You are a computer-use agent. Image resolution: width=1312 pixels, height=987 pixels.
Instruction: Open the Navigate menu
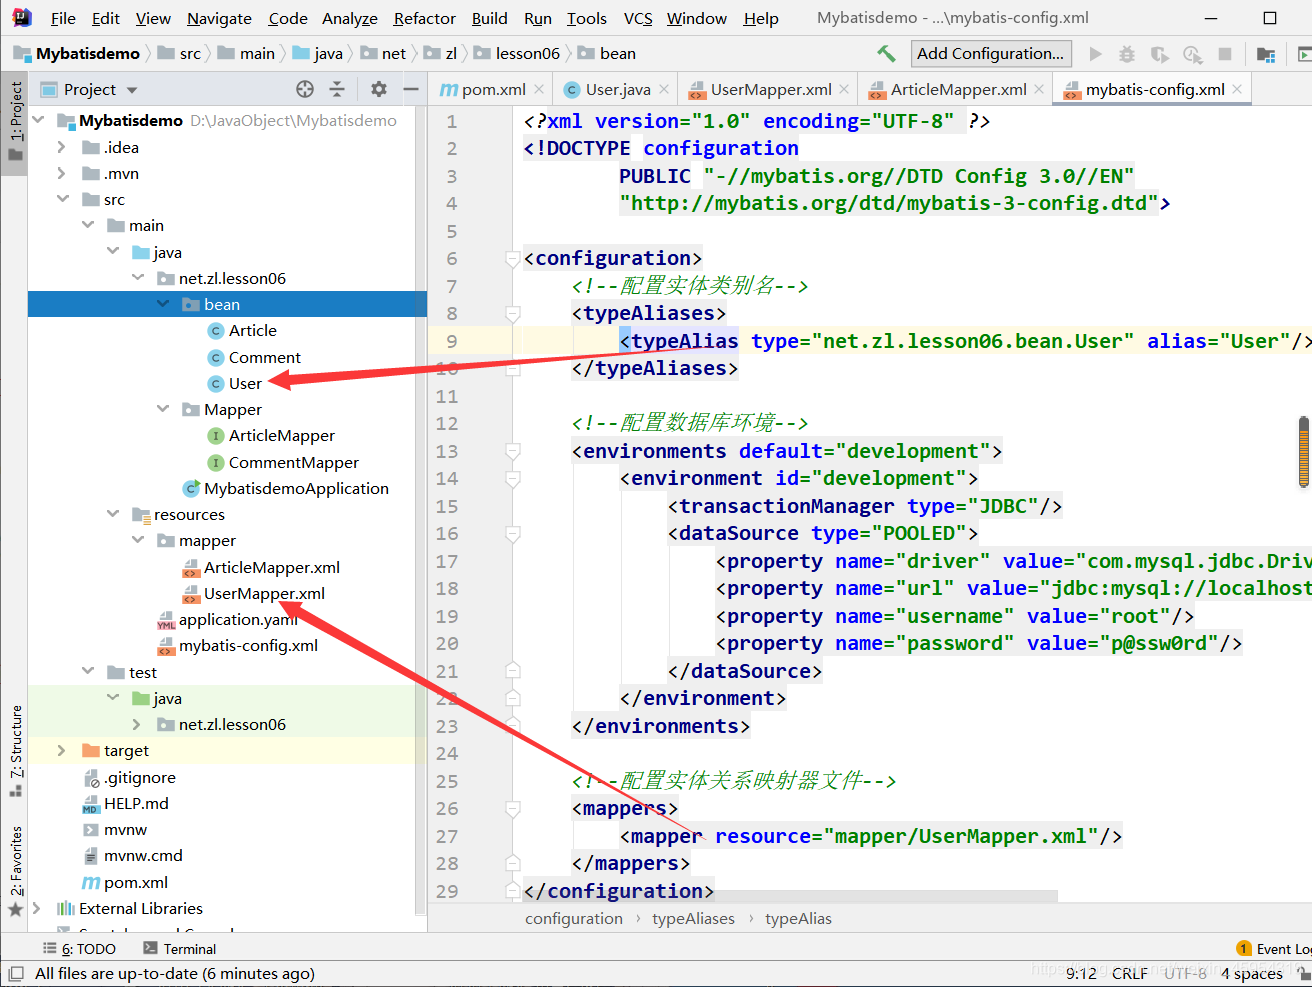pos(219,18)
